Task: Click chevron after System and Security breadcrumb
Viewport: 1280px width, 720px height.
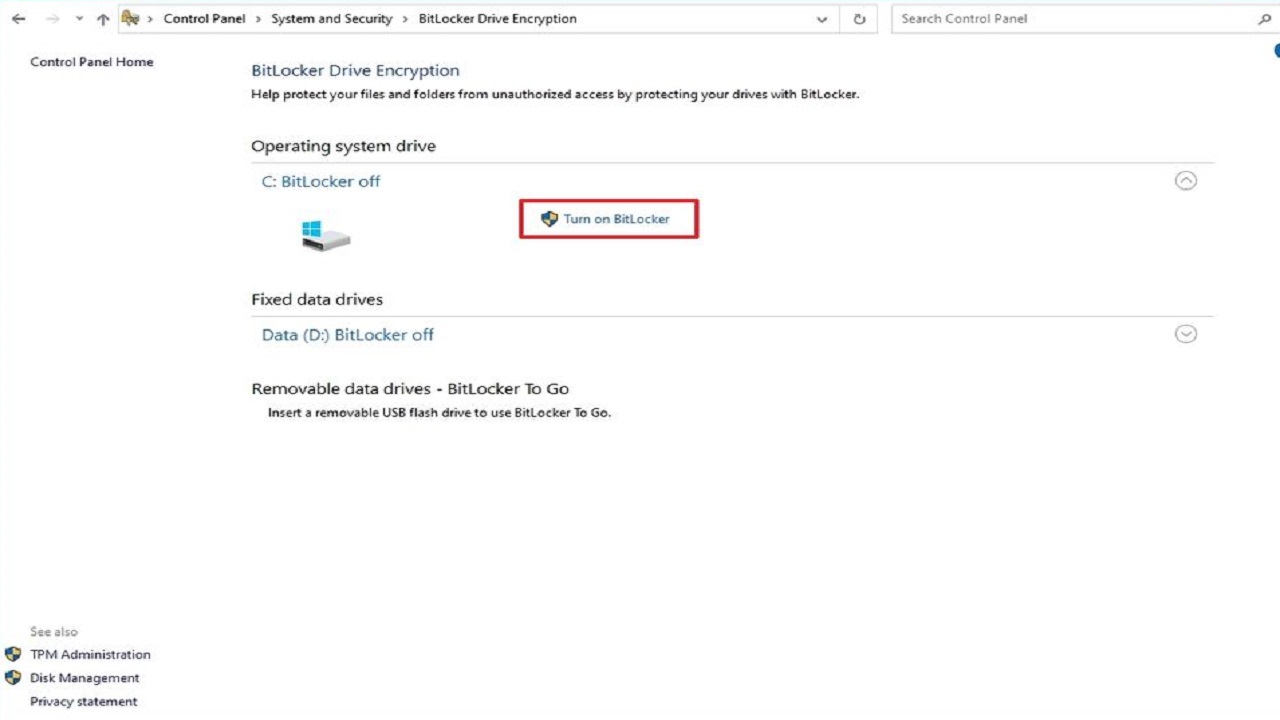Action: pyautogui.click(x=406, y=19)
